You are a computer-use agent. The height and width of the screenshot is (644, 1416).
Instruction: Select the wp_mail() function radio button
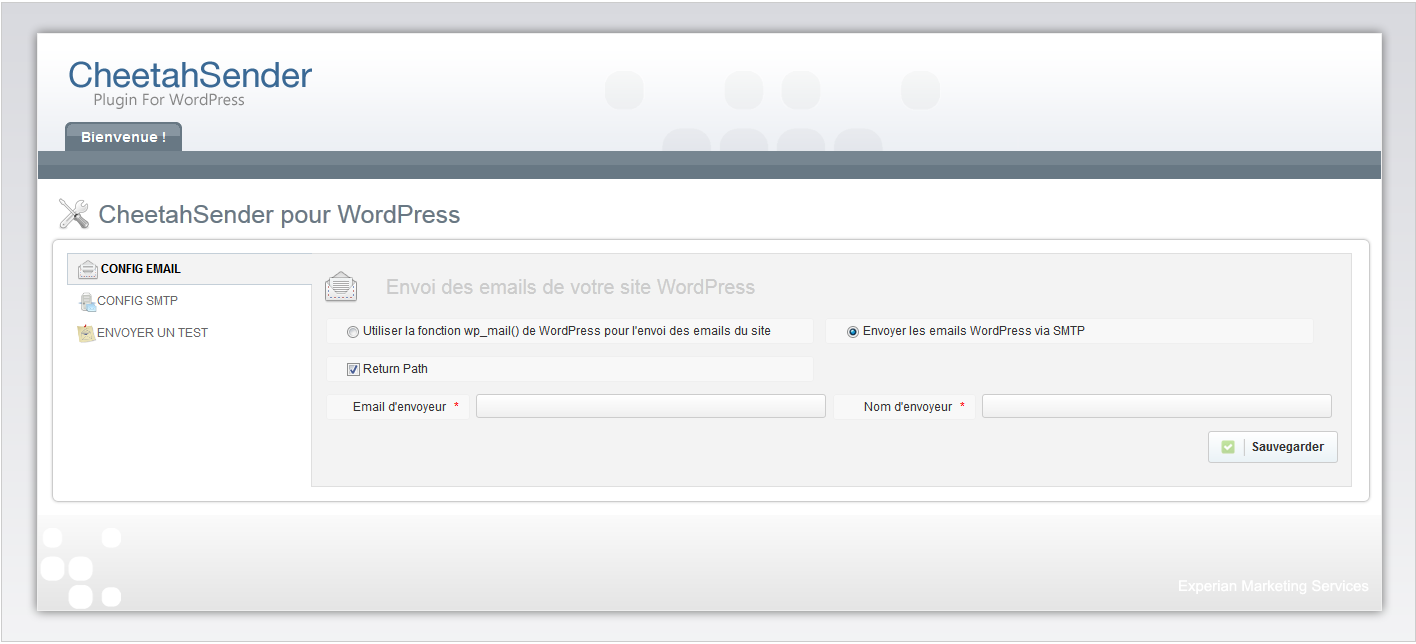point(352,332)
